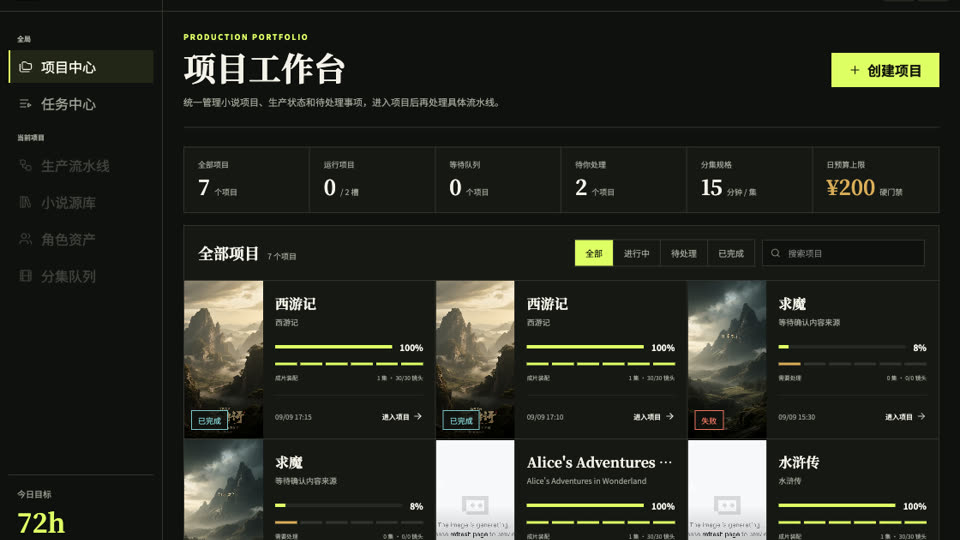Image resolution: width=960 pixels, height=540 pixels.
Task: Click the 水浒传 100% progress bar
Action: [x=837, y=506]
